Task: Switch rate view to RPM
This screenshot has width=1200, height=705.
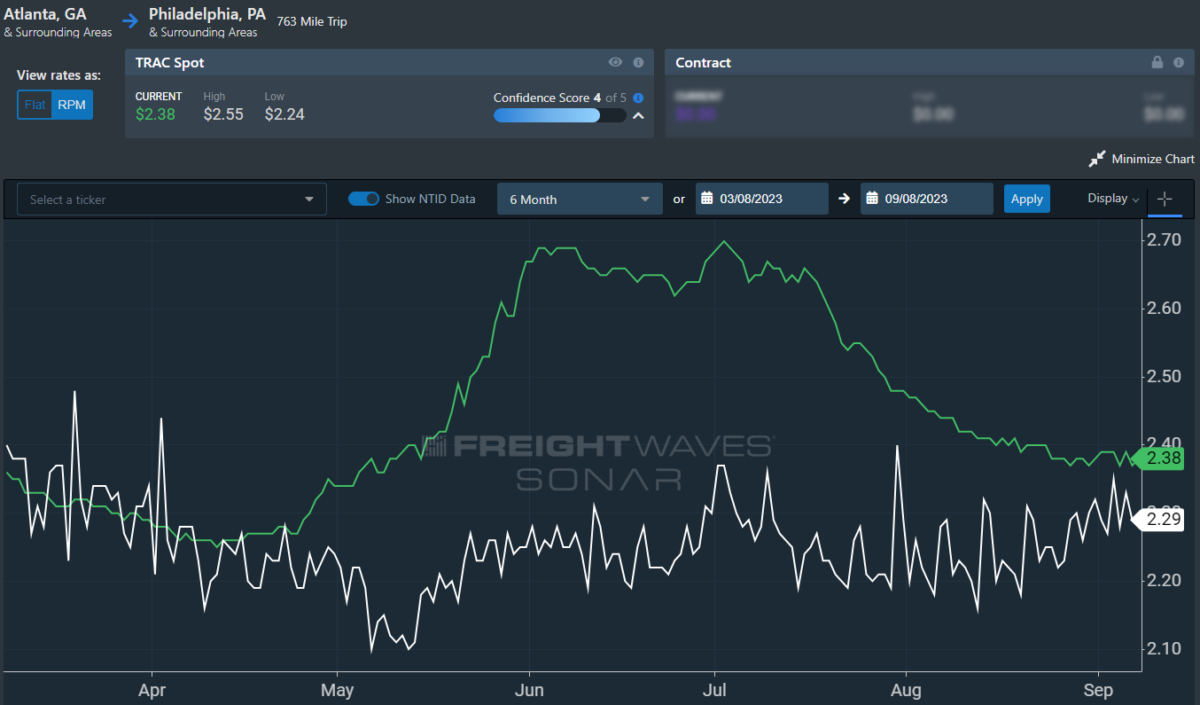Action: [72, 105]
